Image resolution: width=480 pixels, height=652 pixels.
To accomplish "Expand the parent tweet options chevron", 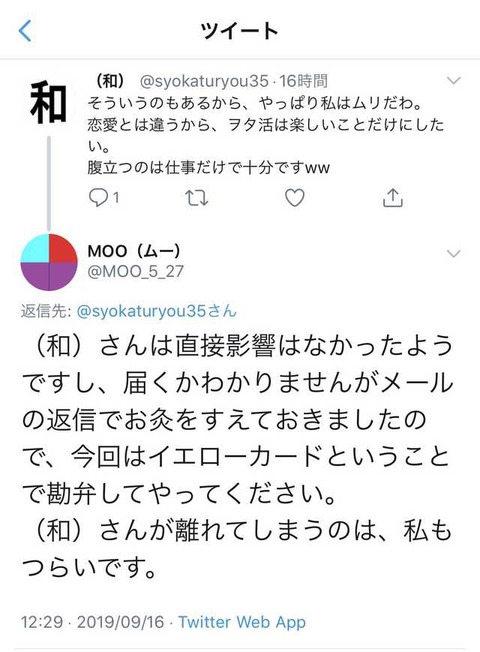I will tap(453, 80).
